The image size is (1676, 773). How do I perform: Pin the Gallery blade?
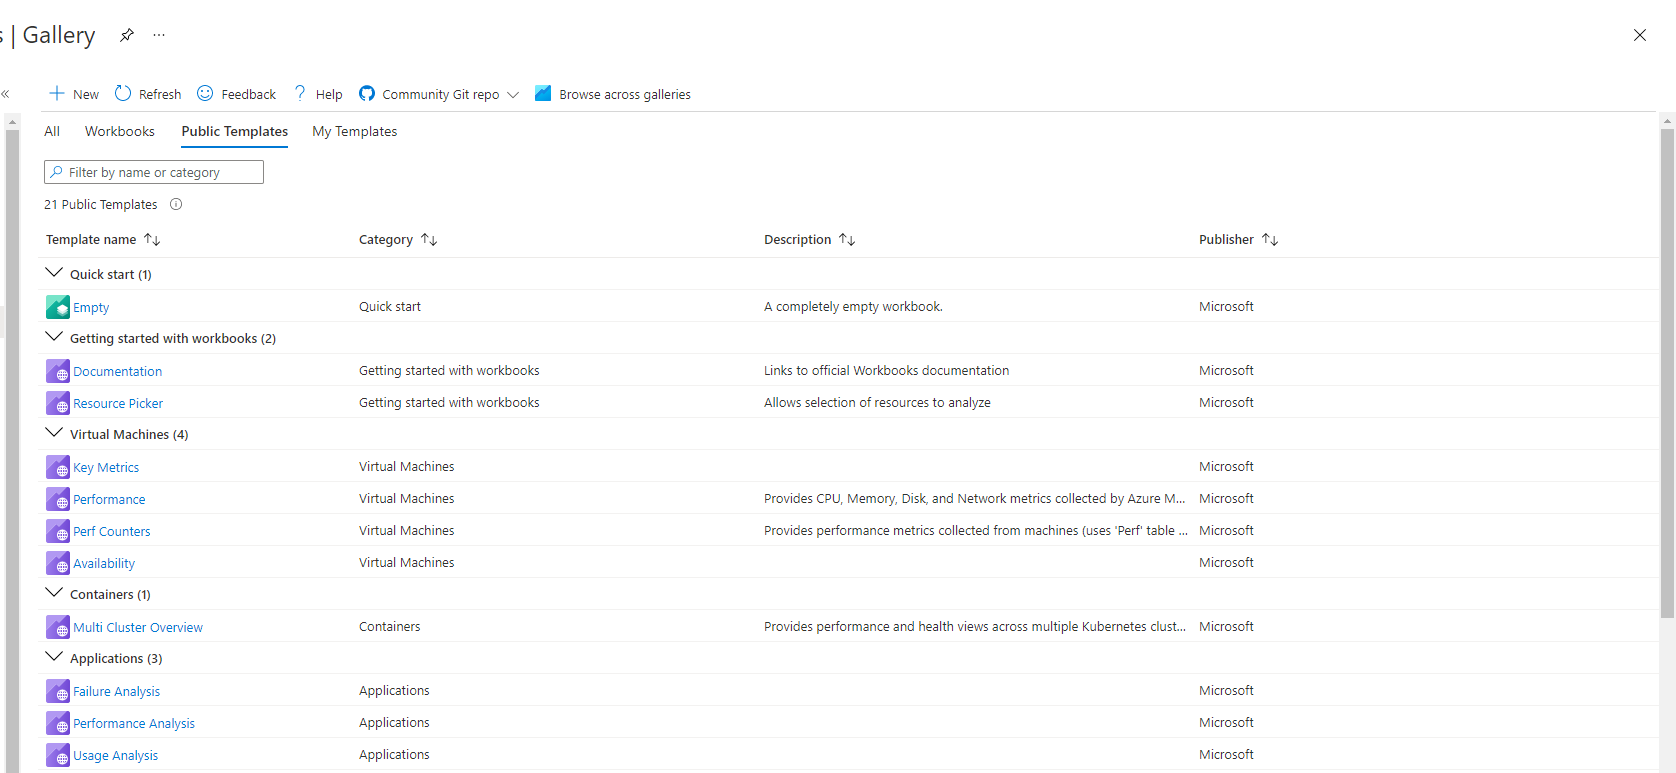(127, 35)
